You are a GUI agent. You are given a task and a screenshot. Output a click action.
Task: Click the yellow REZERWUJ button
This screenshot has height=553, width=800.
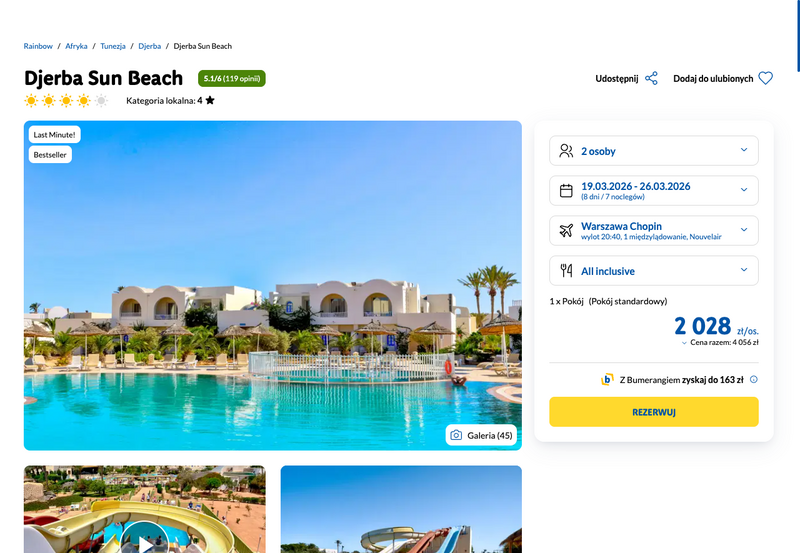click(x=654, y=412)
